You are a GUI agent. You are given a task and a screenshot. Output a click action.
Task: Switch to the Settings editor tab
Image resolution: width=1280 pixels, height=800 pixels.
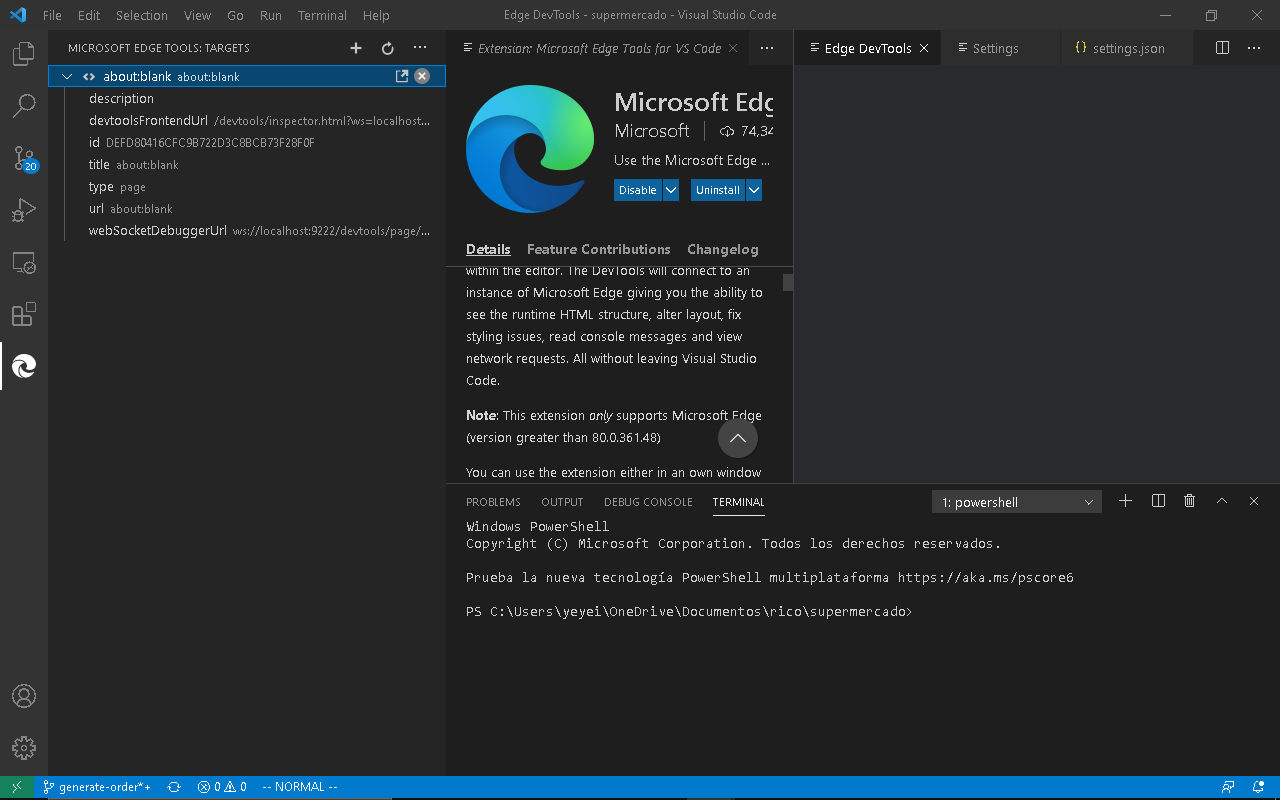(1000, 48)
